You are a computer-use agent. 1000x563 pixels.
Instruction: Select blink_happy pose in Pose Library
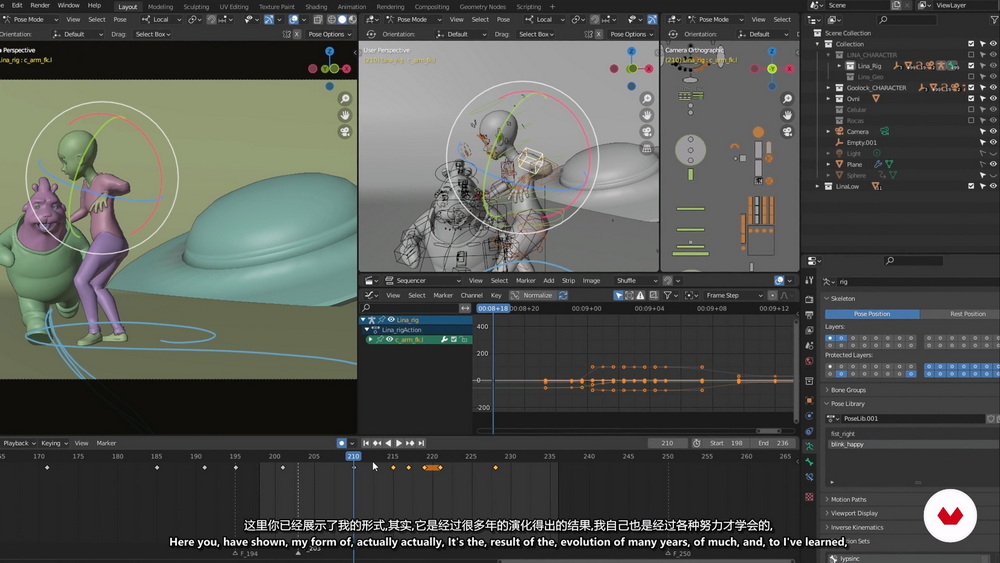point(913,444)
